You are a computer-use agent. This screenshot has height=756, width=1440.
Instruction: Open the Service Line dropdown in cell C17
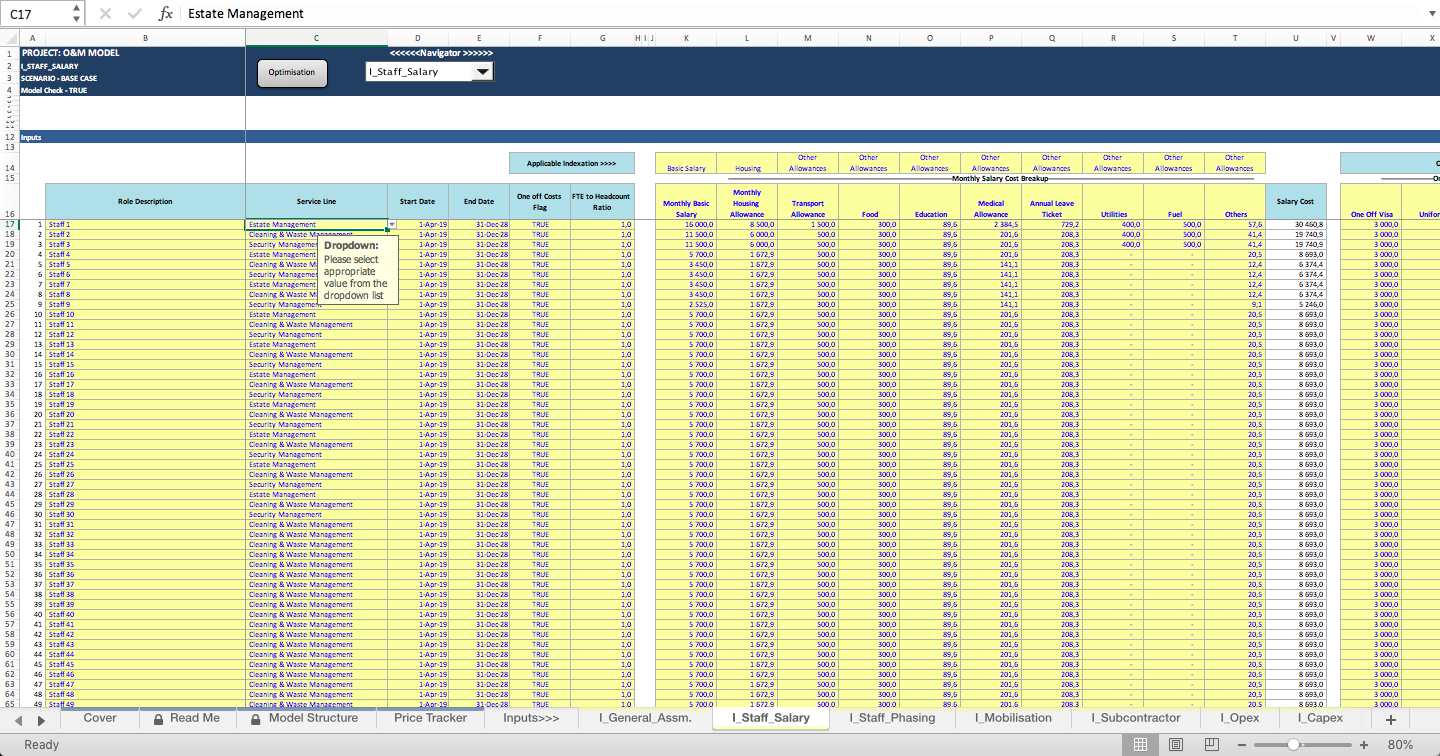pos(392,225)
